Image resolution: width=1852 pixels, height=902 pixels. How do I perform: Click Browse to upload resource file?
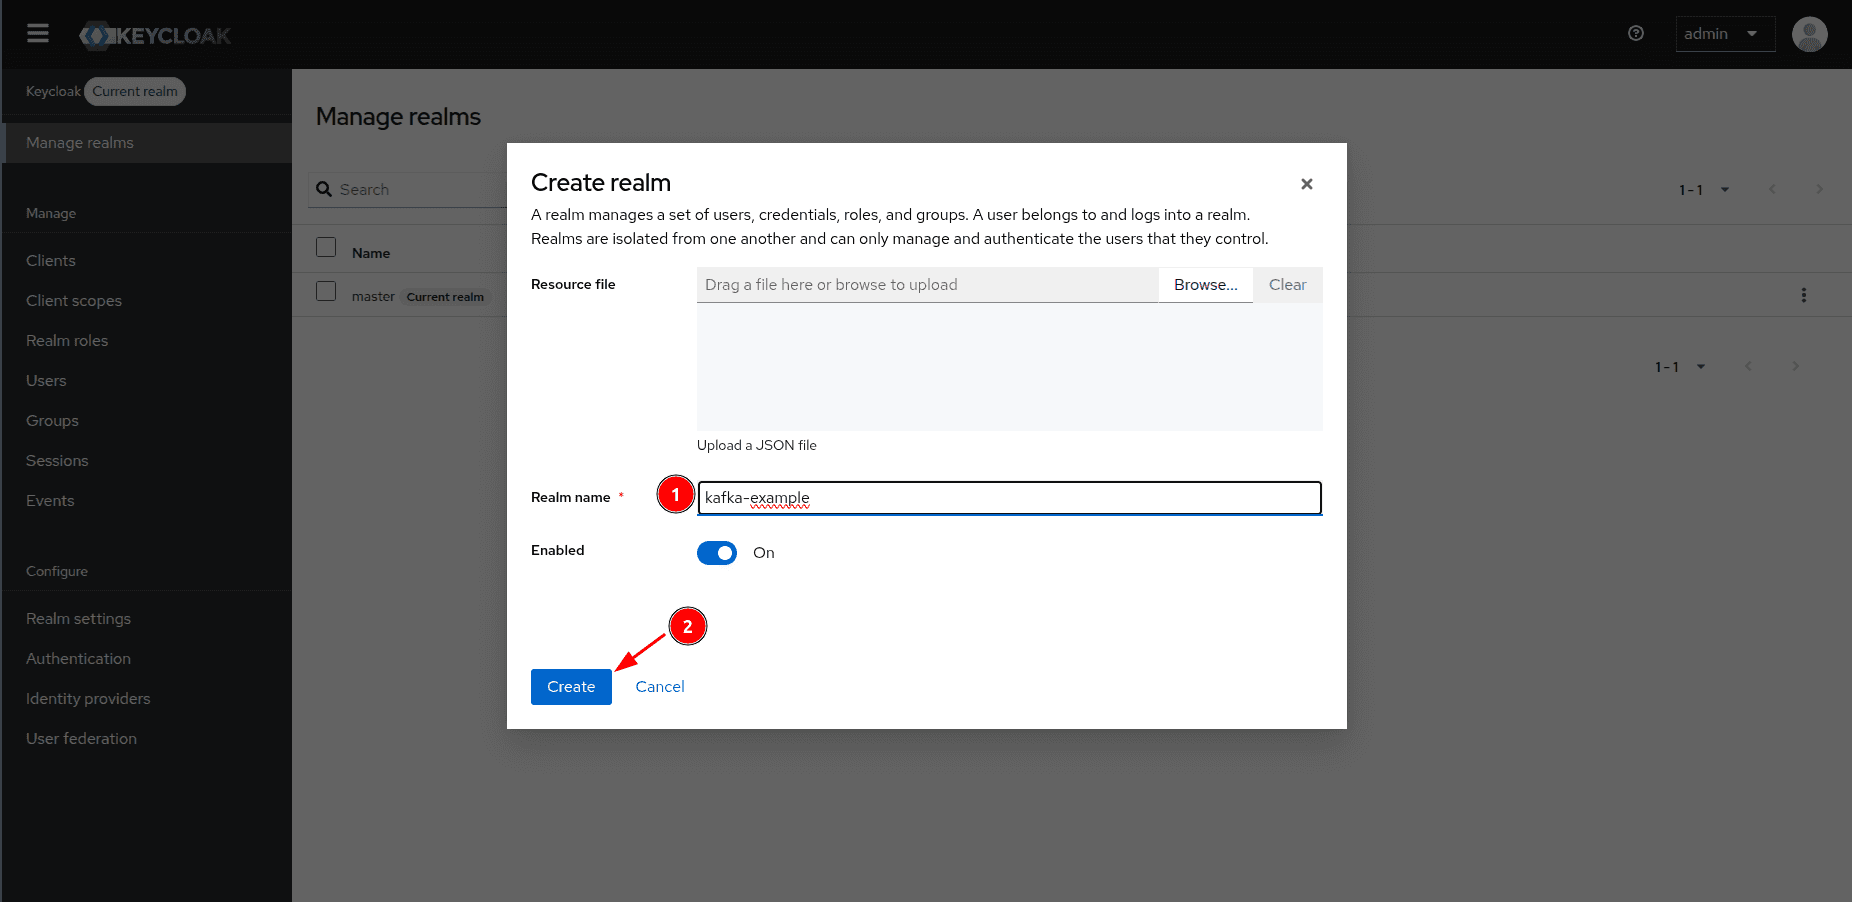(x=1206, y=285)
